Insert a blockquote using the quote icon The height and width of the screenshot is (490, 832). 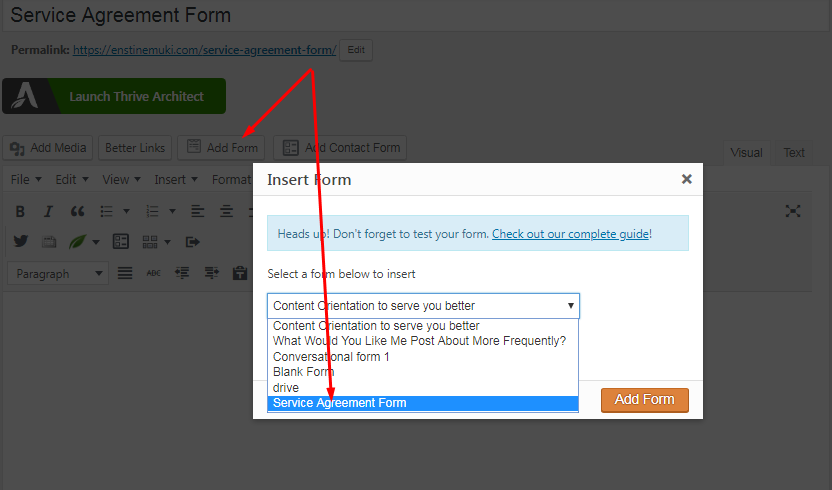pos(77,212)
